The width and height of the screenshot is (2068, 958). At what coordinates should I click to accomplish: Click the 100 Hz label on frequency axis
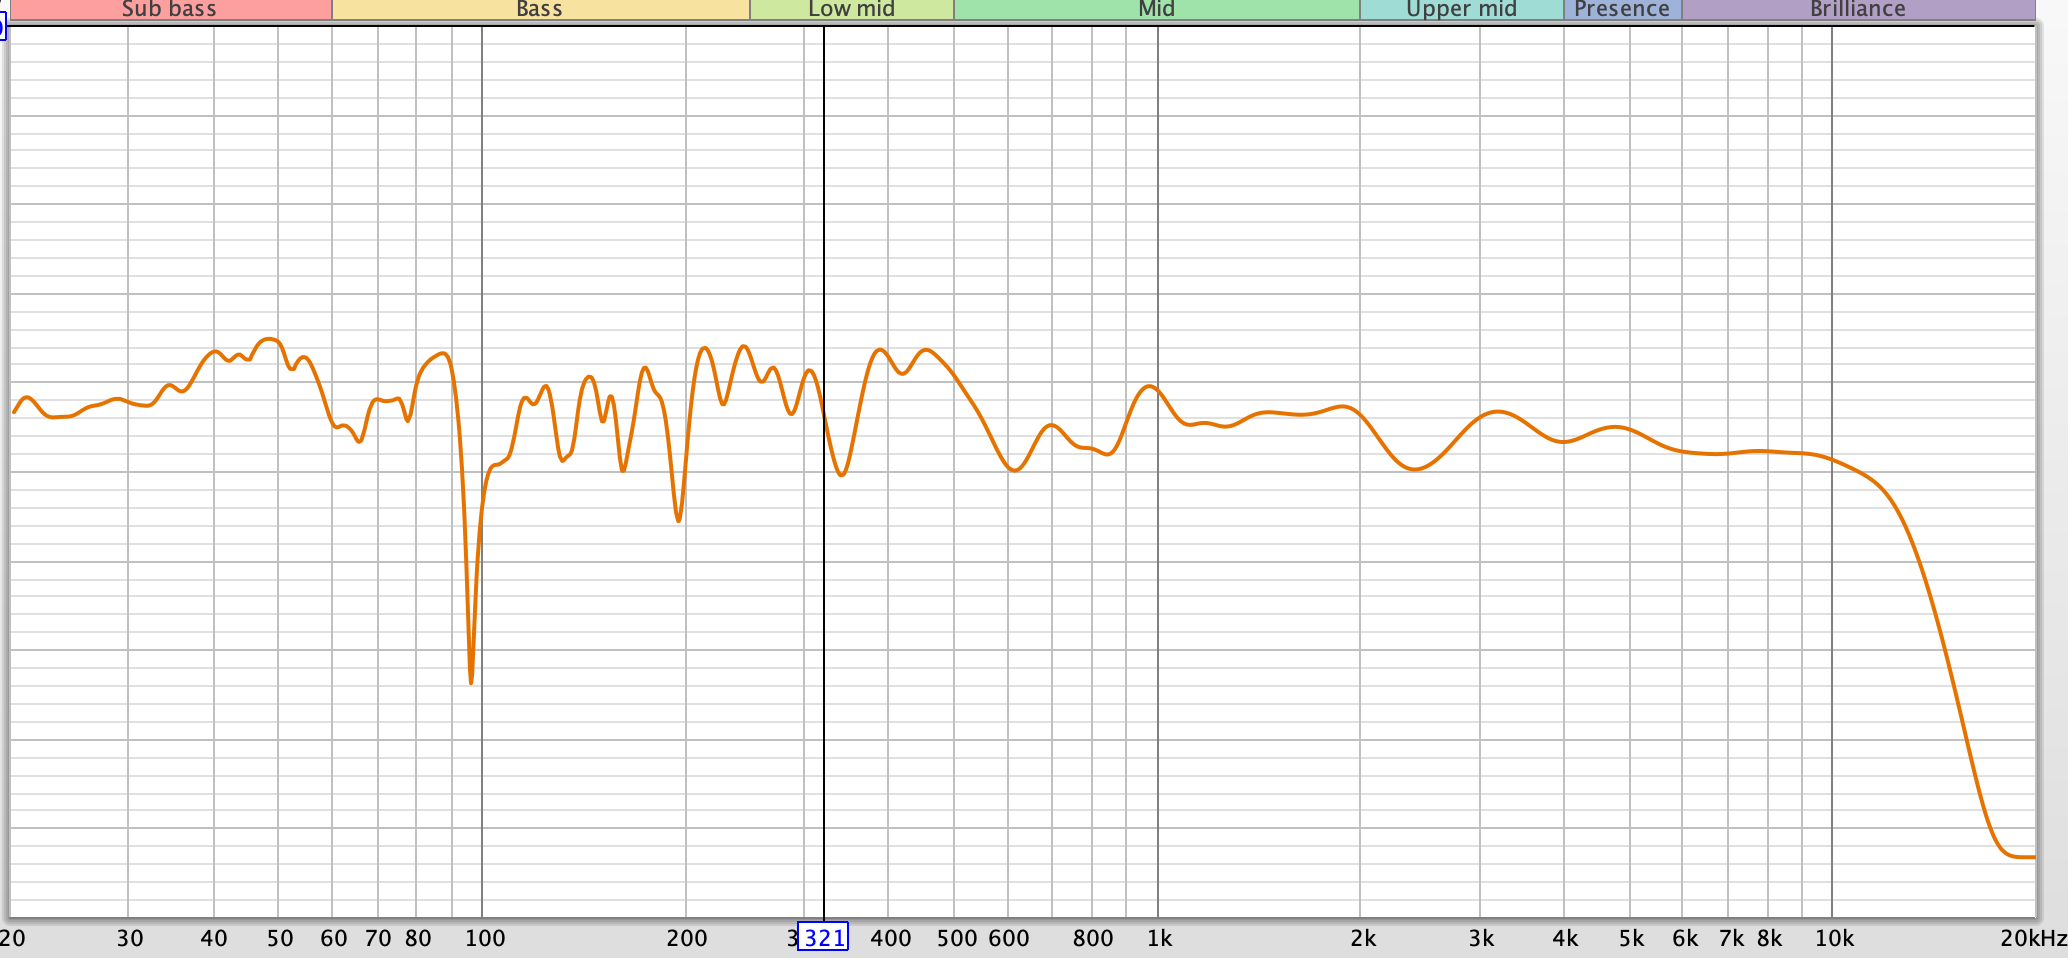tap(485, 938)
